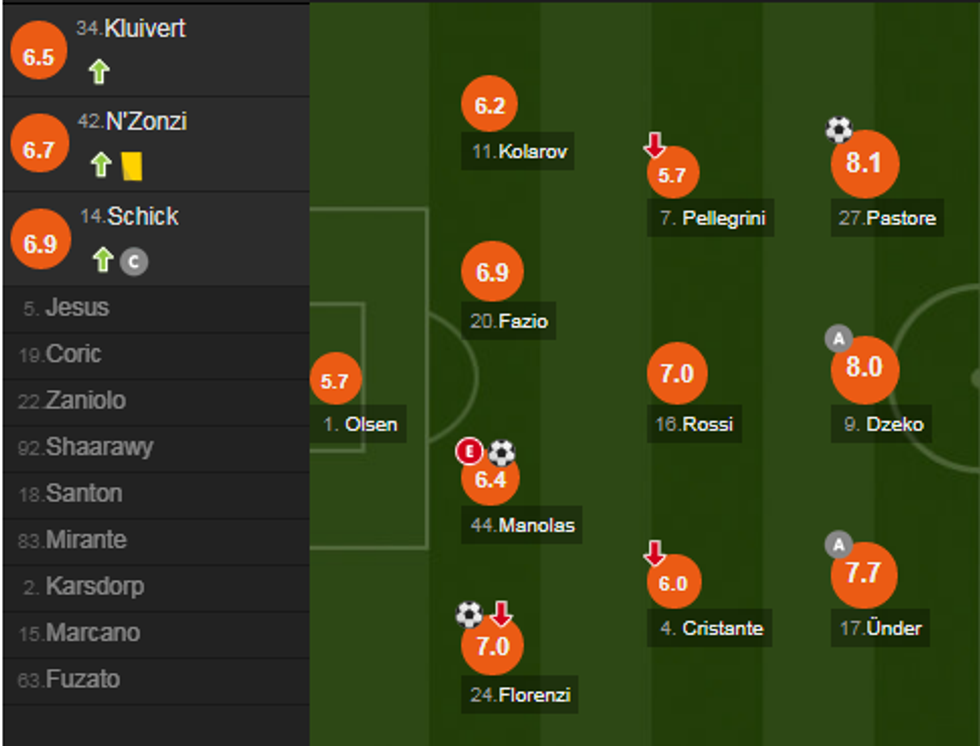980x746 pixels.
Task: Click Olsen's 5.7 goalkeeper rating circle
Action: coord(335,381)
